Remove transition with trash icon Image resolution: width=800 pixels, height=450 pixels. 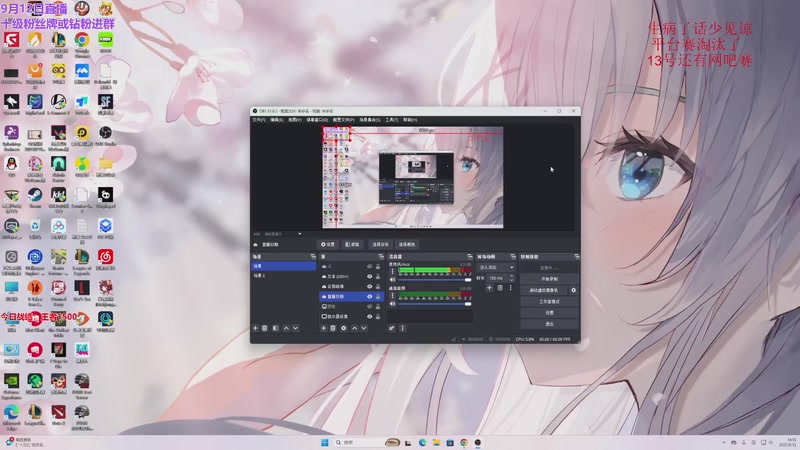click(x=500, y=288)
